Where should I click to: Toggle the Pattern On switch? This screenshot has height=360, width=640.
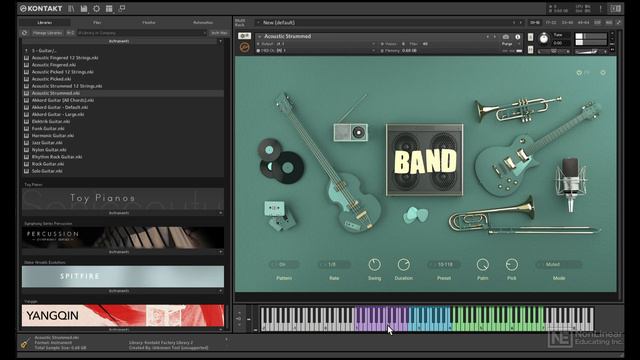click(284, 264)
